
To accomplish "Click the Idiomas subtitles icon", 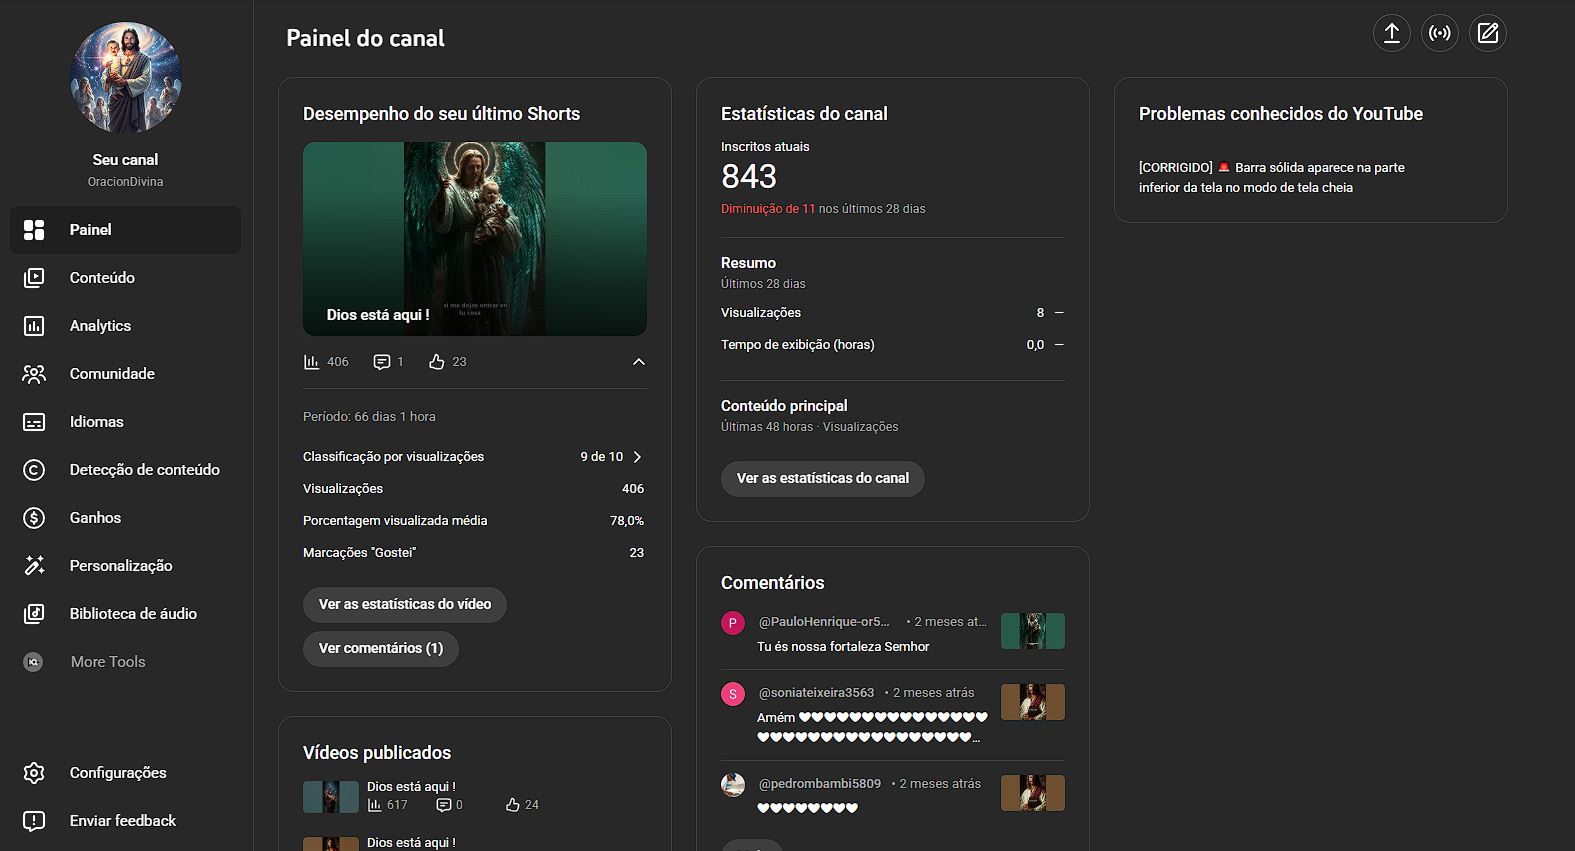I will (34, 422).
